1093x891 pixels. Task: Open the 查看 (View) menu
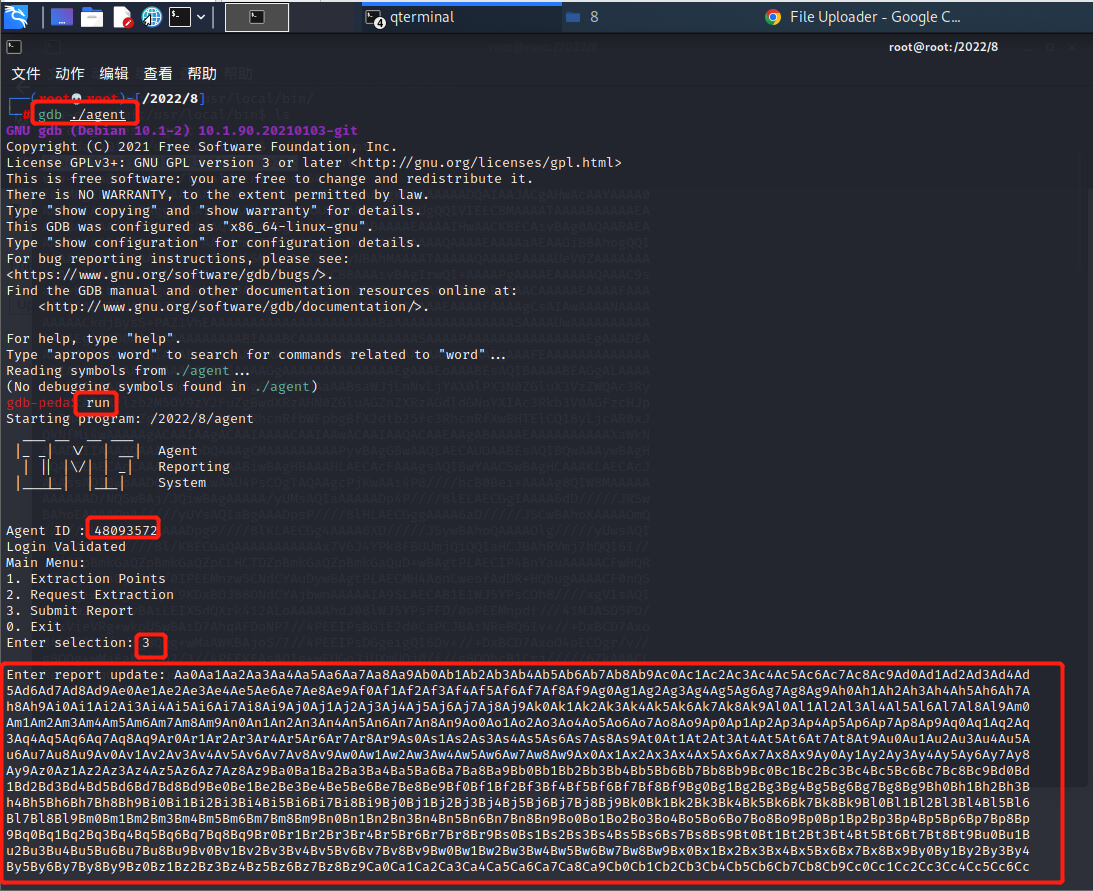click(x=158, y=73)
